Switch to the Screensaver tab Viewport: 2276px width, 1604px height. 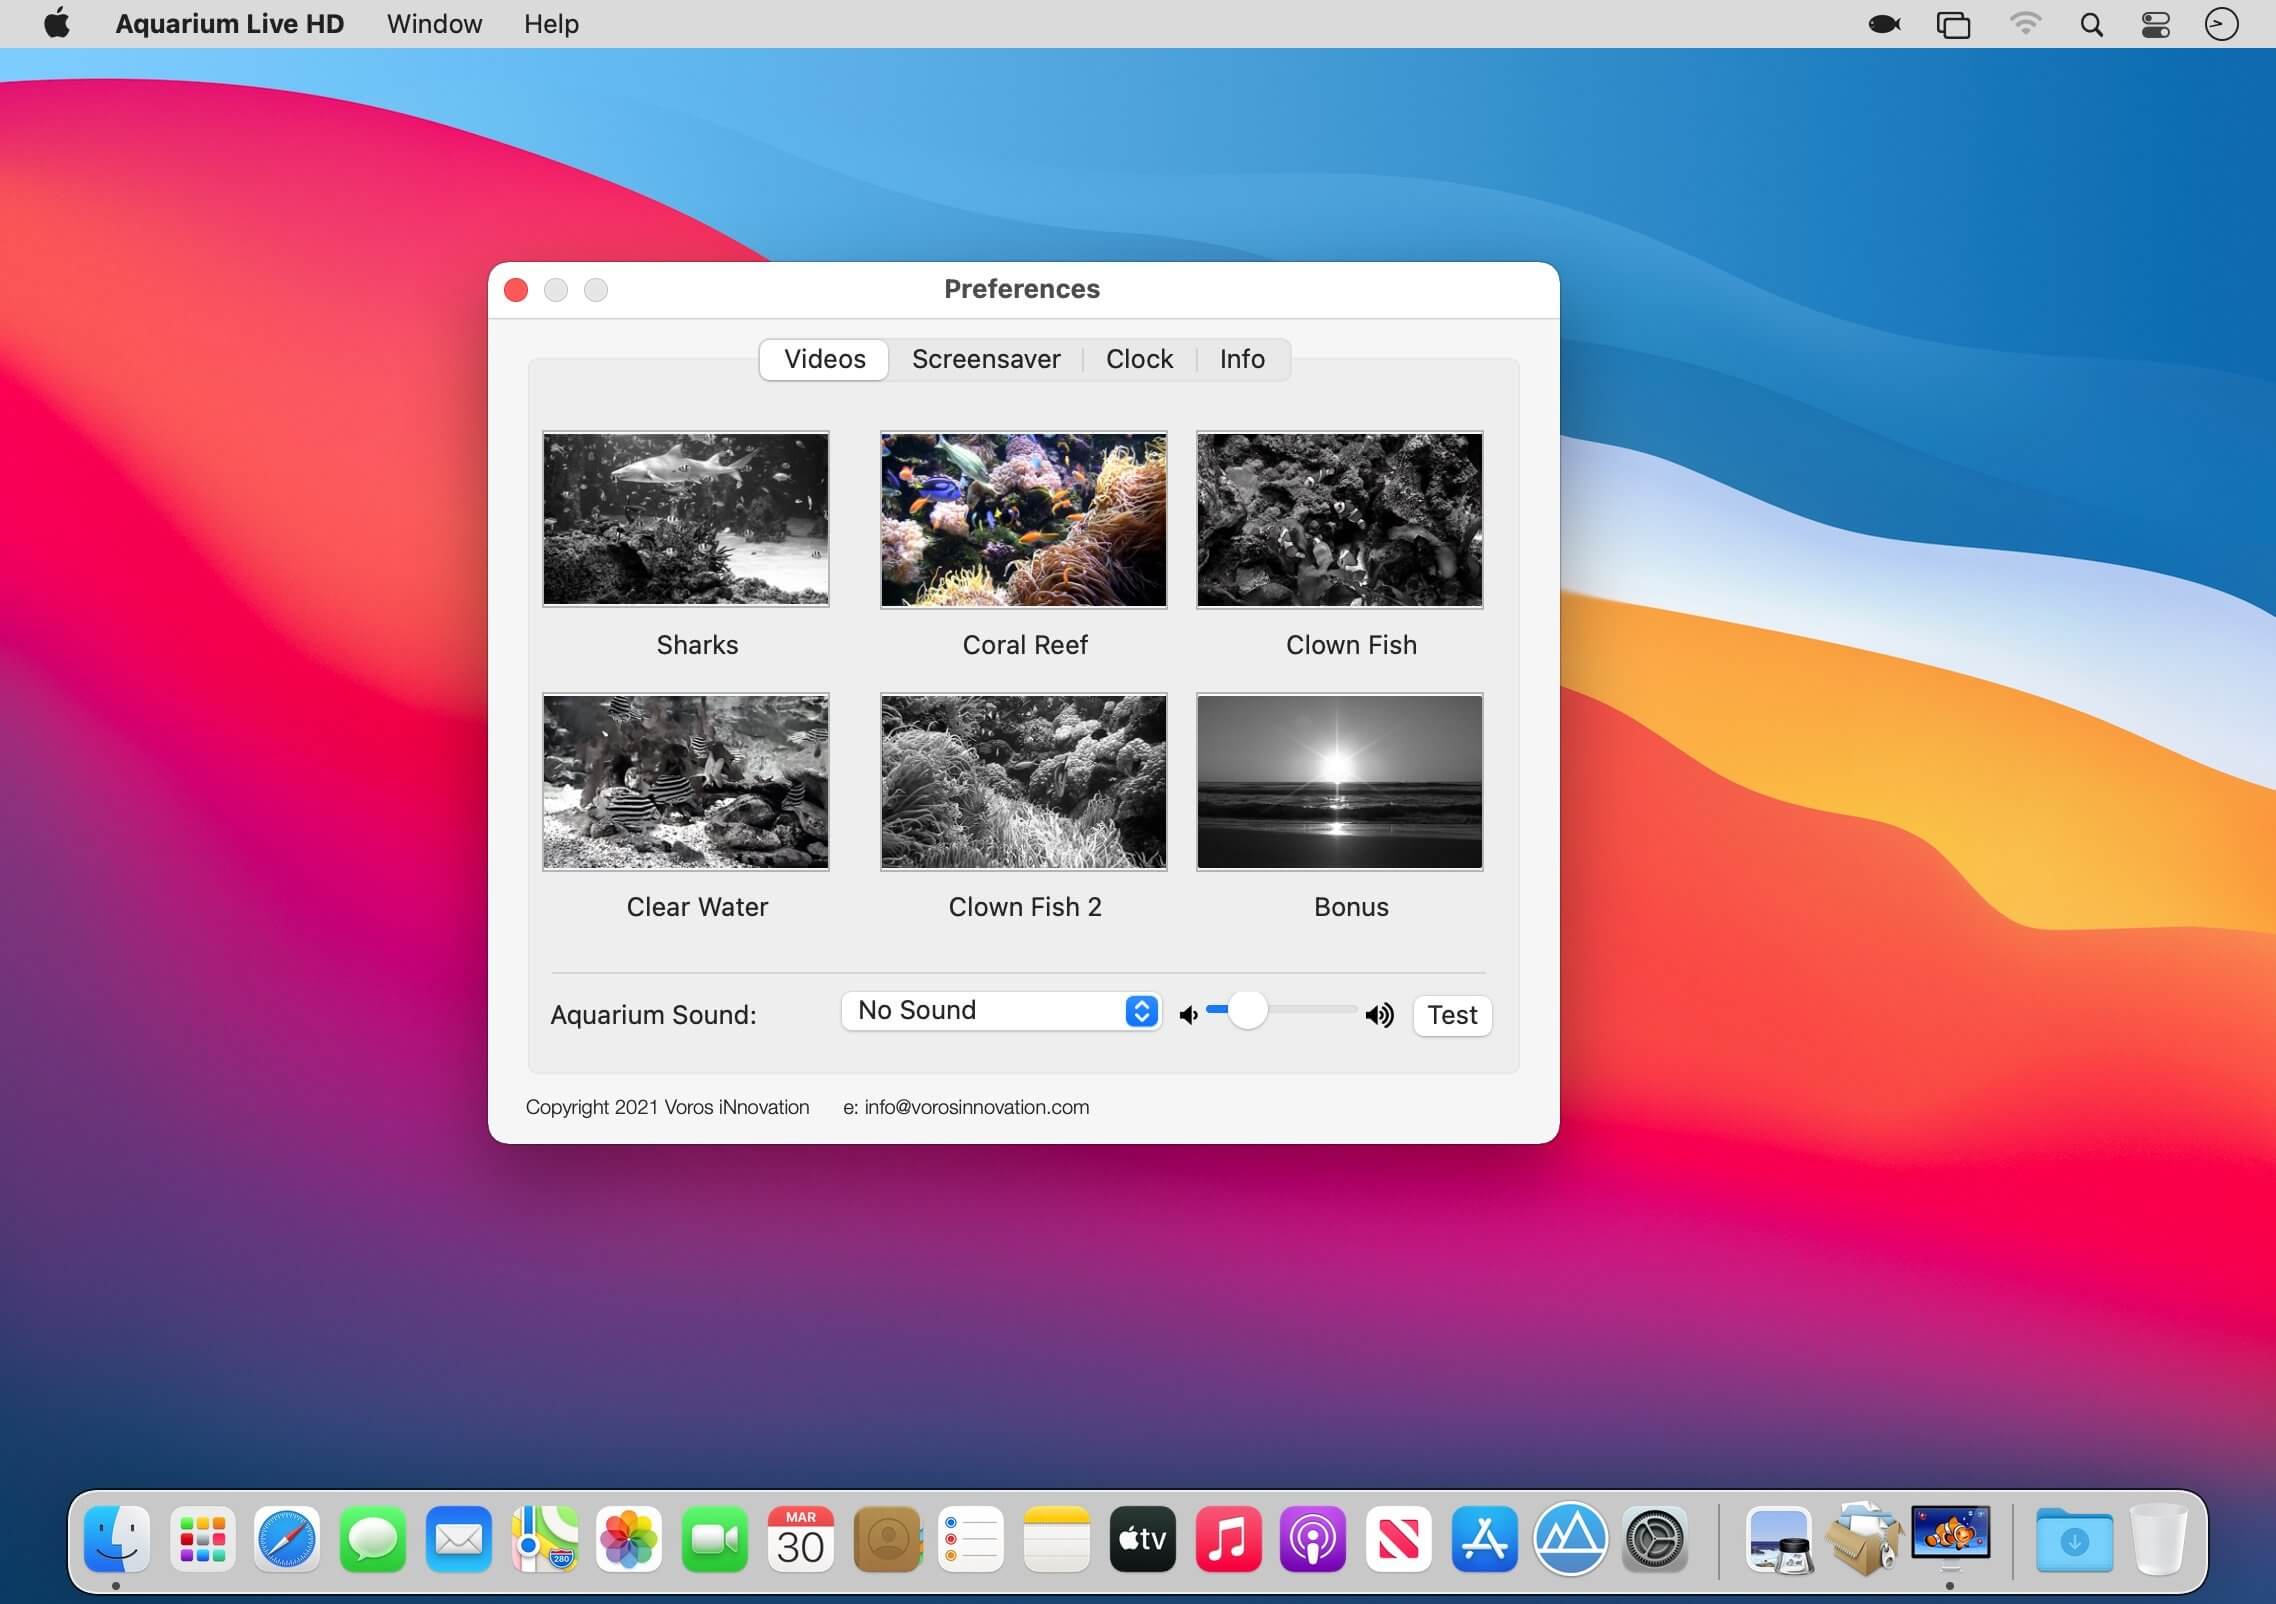click(985, 359)
